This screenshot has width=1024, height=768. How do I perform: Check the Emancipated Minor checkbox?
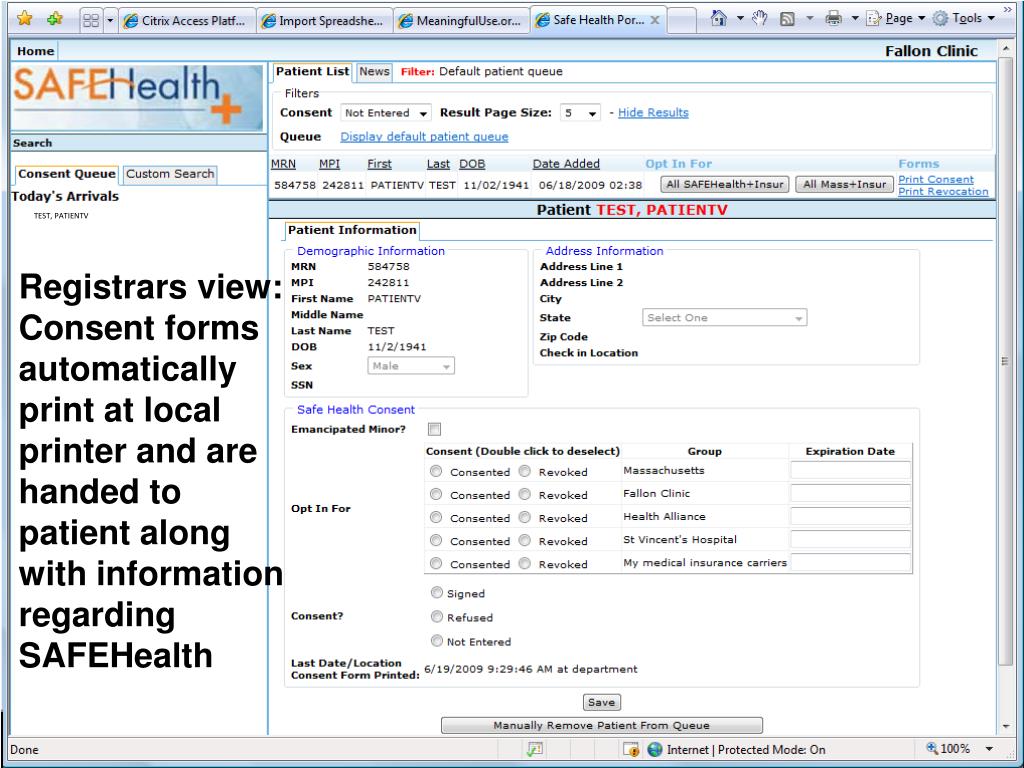(434, 429)
